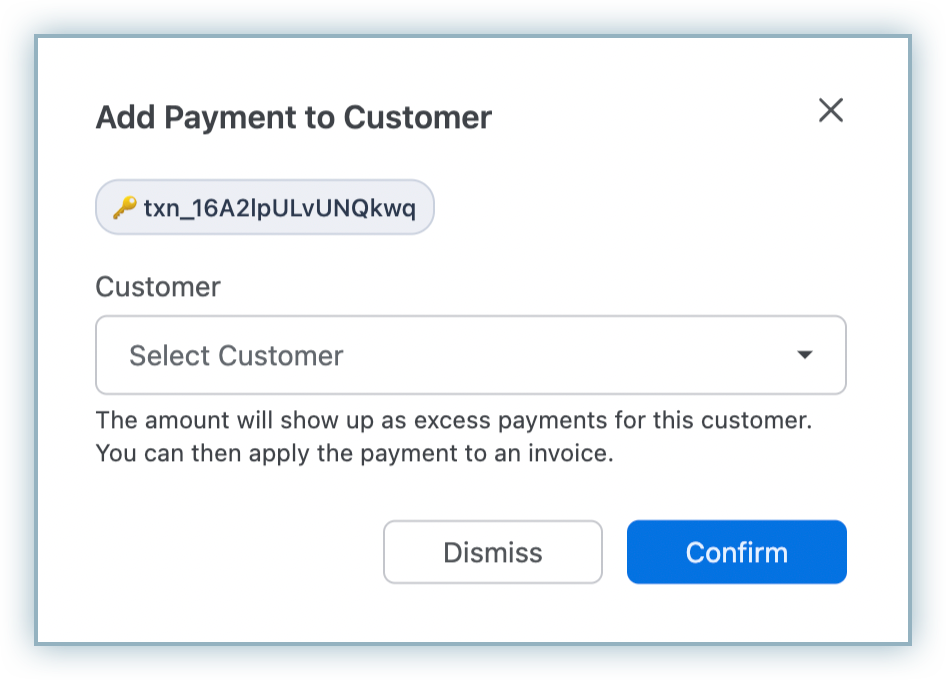Click the word "invoice" in helper text
The image size is (946, 680).
coord(572,453)
